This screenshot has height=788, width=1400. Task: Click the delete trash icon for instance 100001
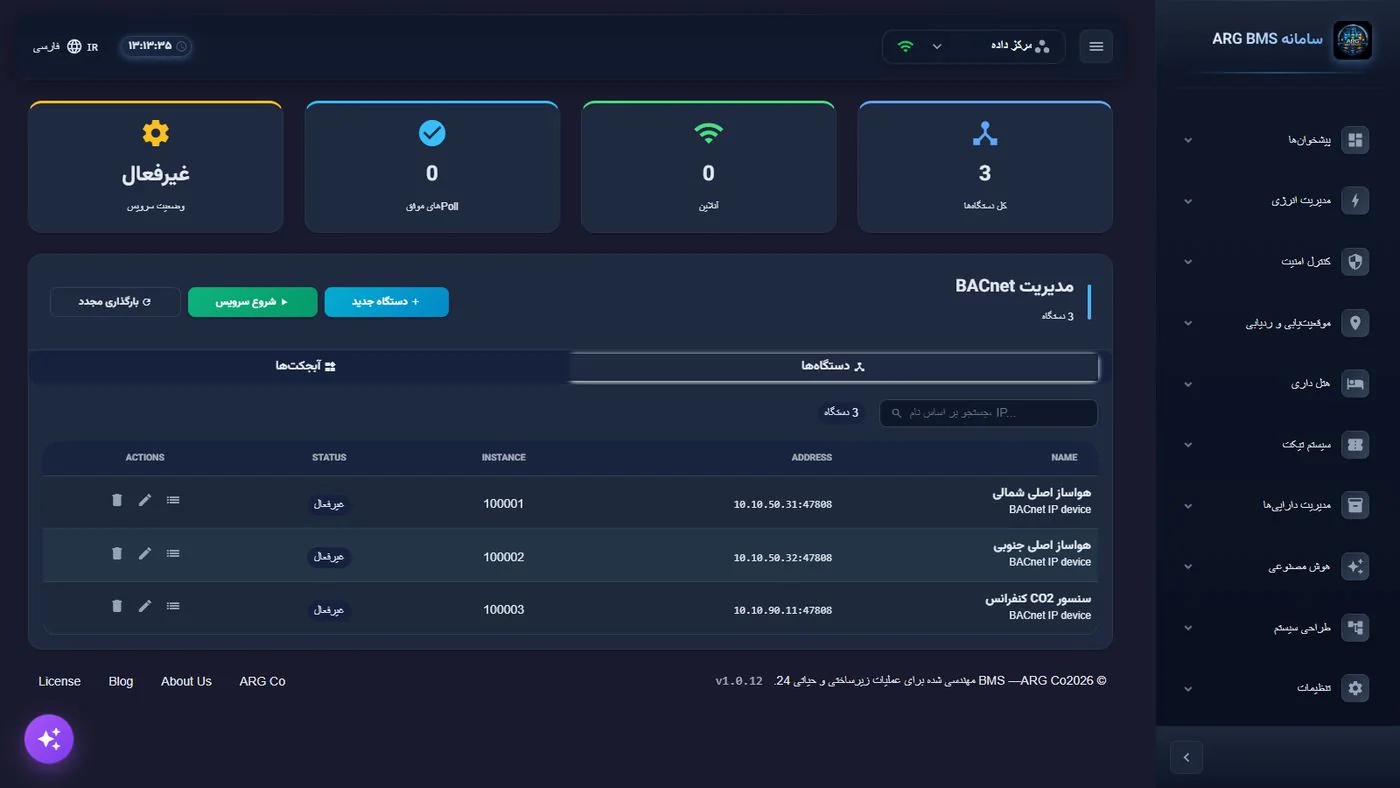[x=117, y=499]
